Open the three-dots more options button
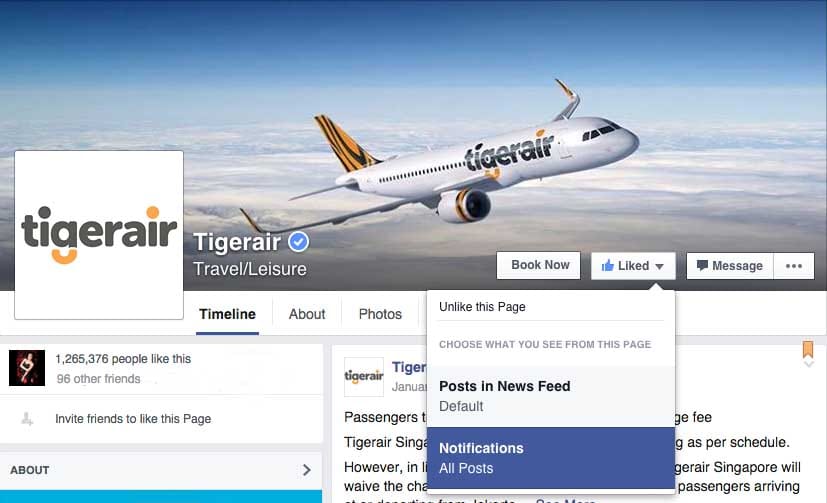The image size is (827, 503). (x=794, y=266)
